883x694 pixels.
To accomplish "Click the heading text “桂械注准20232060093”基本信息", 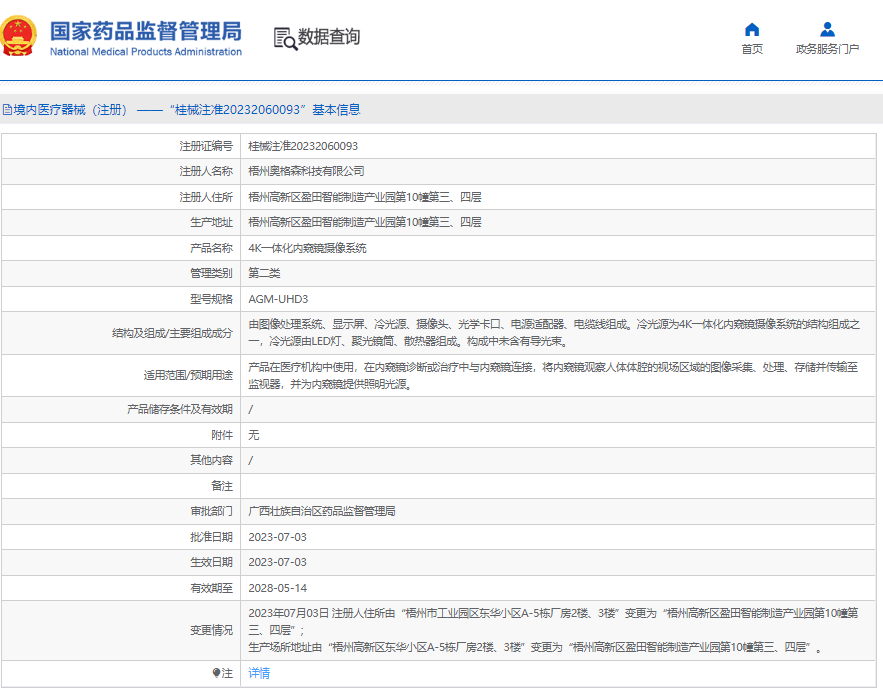I will [x=265, y=110].
